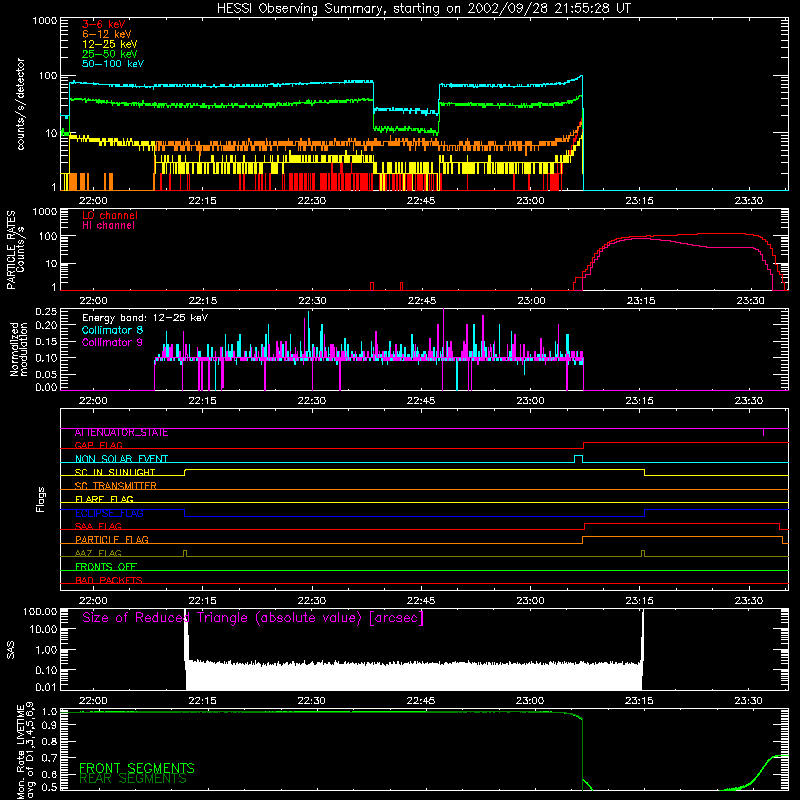The image size is (800, 800).
Task: Click the PARTICLE RATES Counts/s axis label
Action: tap(15, 250)
